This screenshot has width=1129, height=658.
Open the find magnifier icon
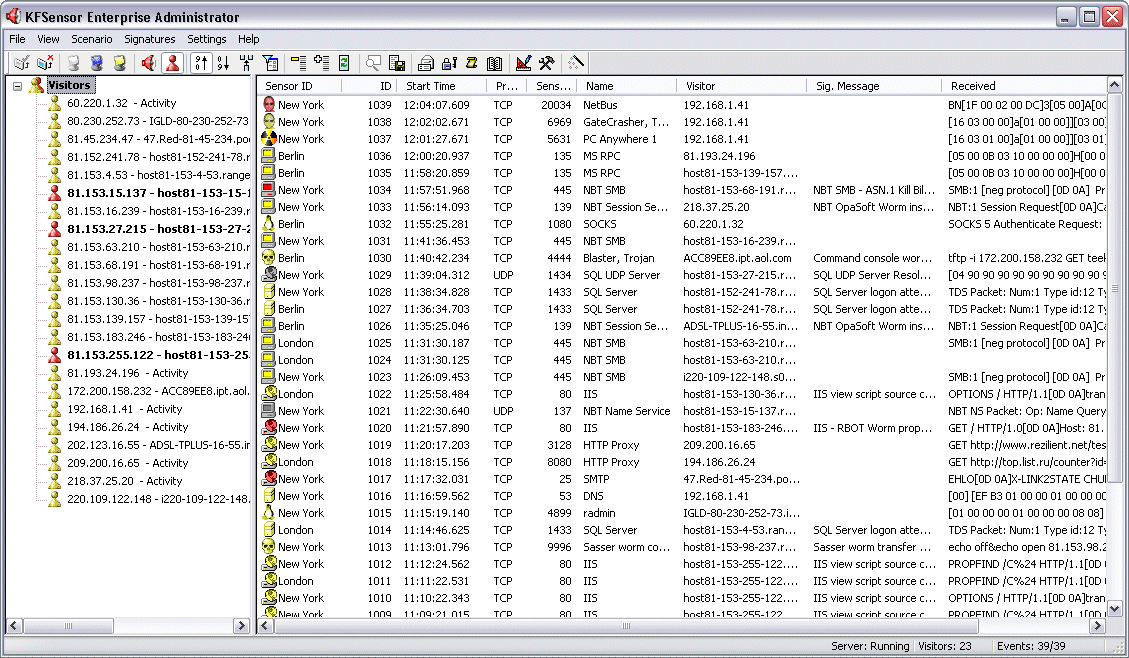pos(373,63)
